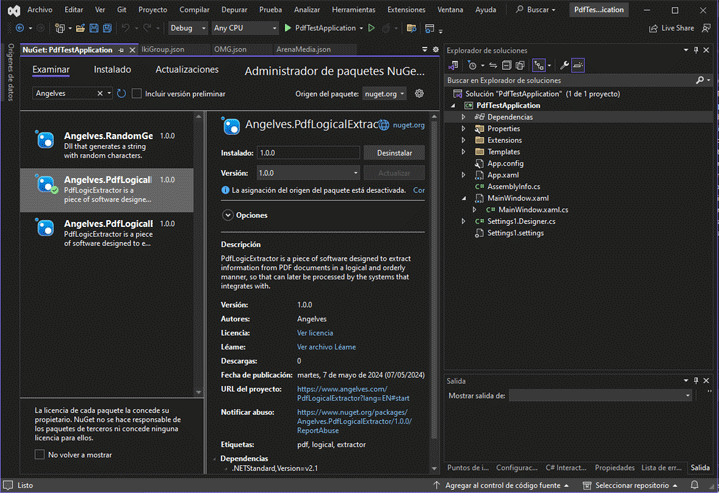Open the Lista de errores panel tab

point(661,467)
